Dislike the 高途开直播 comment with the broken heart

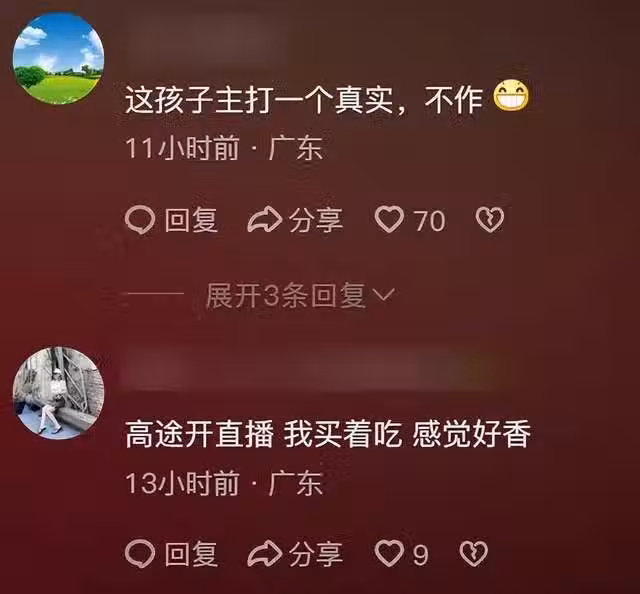473,554
